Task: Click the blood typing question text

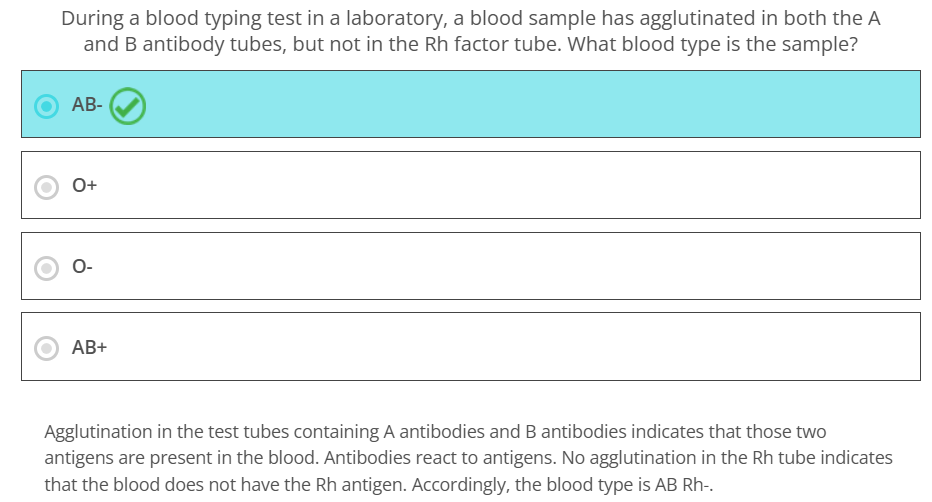Action: tap(471, 31)
